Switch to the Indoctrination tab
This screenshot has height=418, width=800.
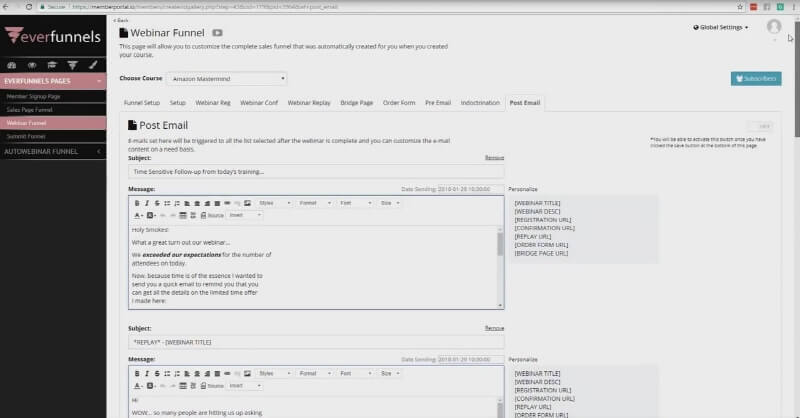pyautogui.click(x=480, y=103)
